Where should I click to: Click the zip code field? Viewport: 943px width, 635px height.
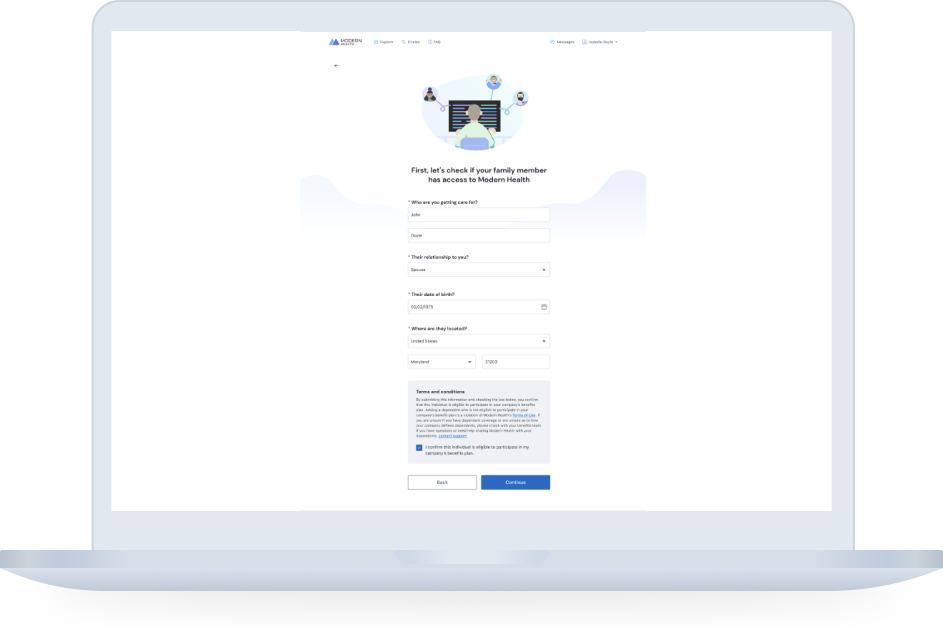coord(516,362)
